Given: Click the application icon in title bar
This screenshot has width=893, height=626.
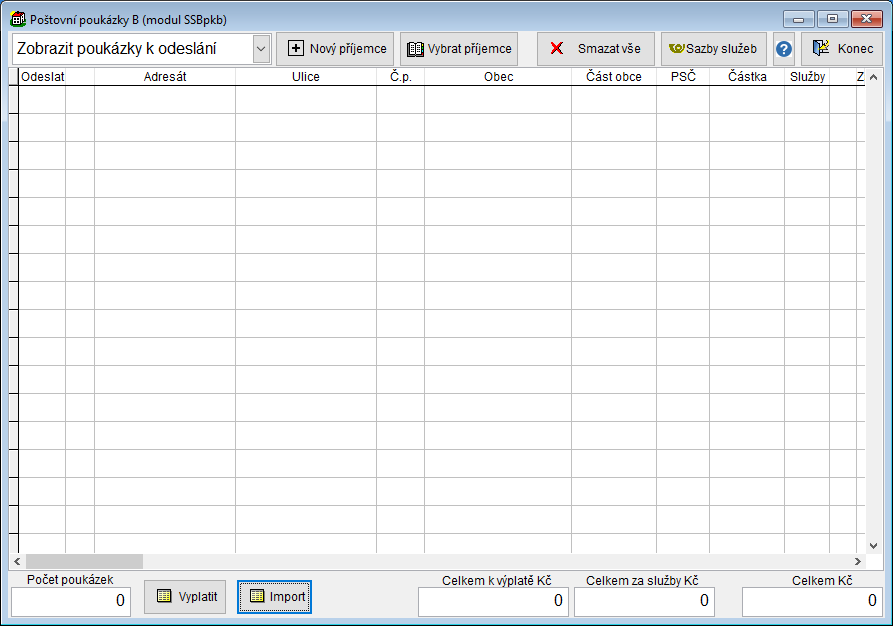Looking at the screenshot, I should 17,19.
